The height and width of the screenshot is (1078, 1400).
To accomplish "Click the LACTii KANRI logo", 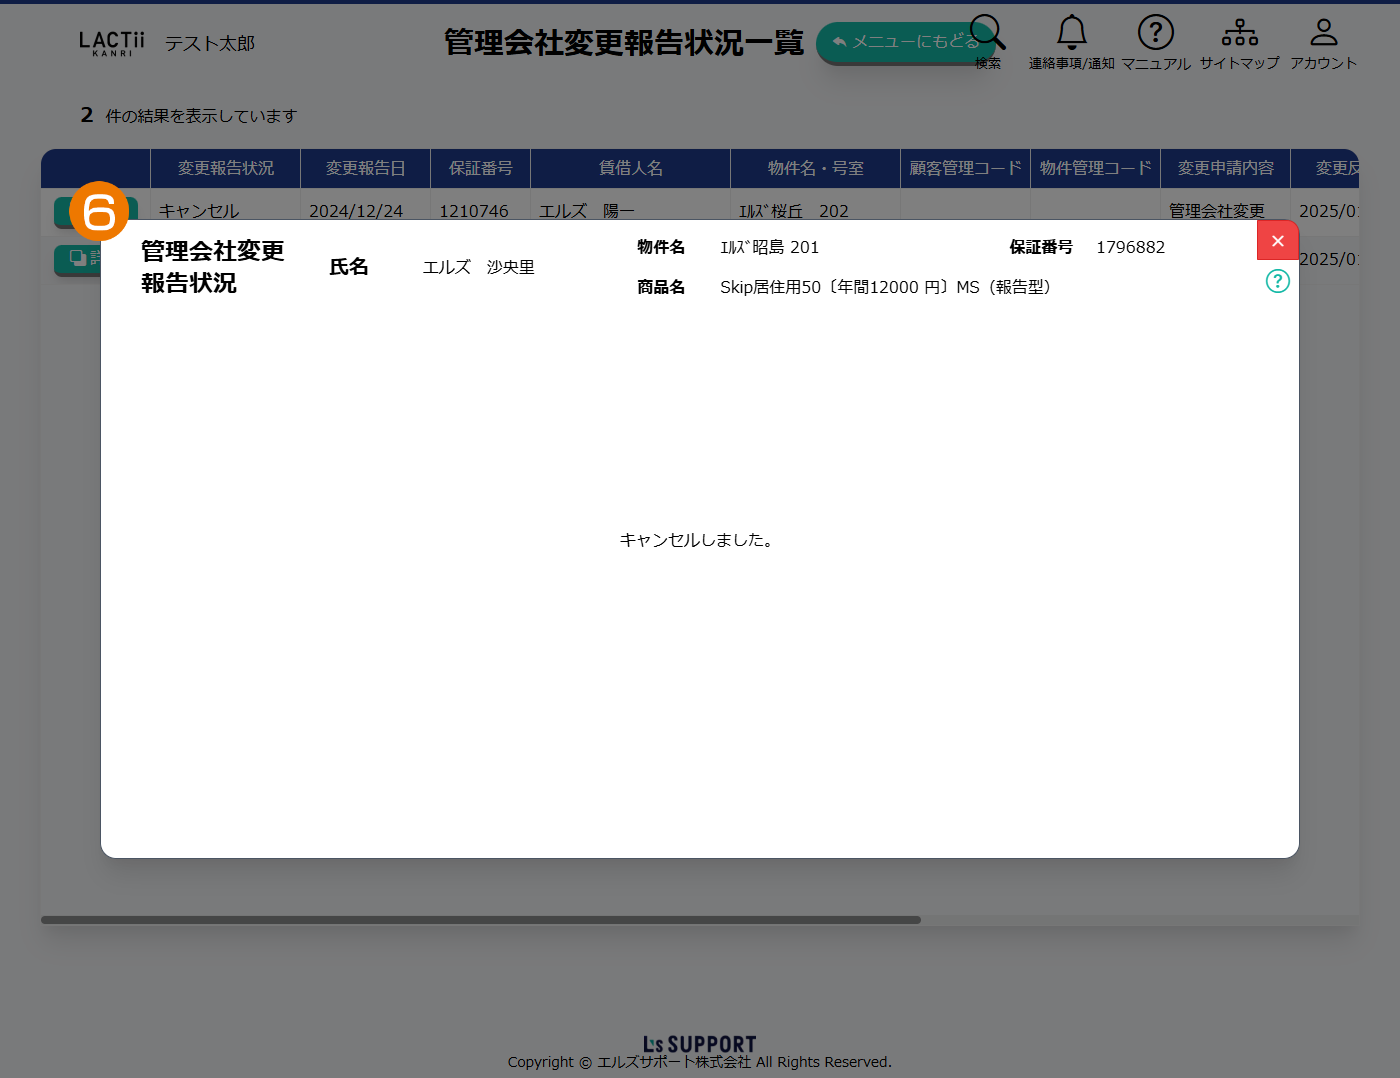I will pyautogui.click(x=112, y=43).
